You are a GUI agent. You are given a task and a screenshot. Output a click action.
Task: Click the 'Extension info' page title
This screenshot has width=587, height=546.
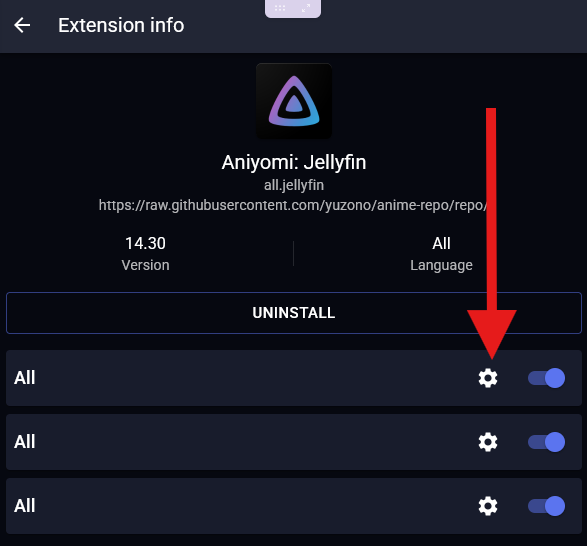pos(121,25)
